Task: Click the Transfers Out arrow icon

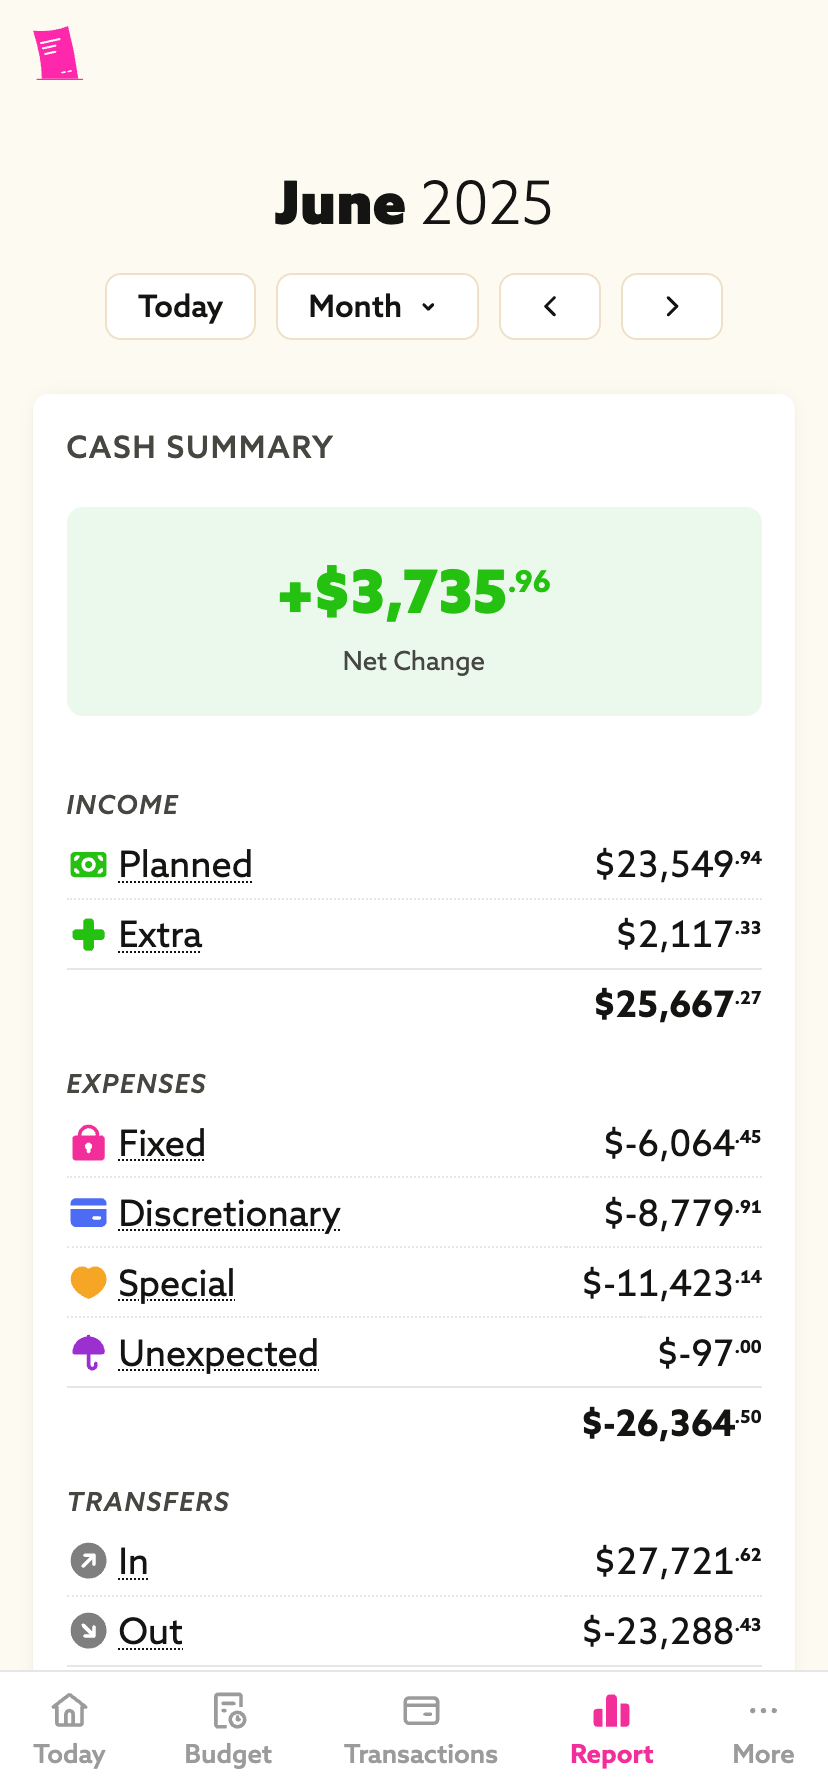Action: (88, 1631)
